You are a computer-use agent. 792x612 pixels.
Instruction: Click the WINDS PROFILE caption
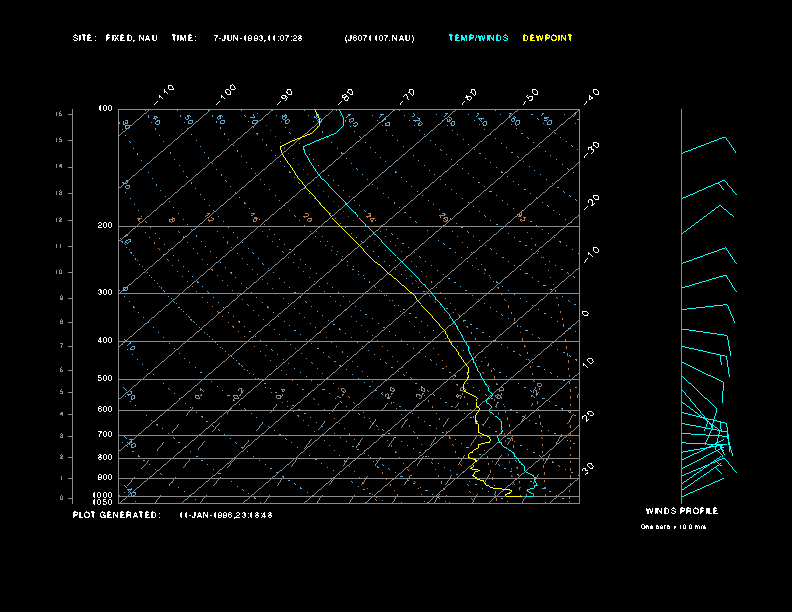pyautogui.click(x=681, y=511)
